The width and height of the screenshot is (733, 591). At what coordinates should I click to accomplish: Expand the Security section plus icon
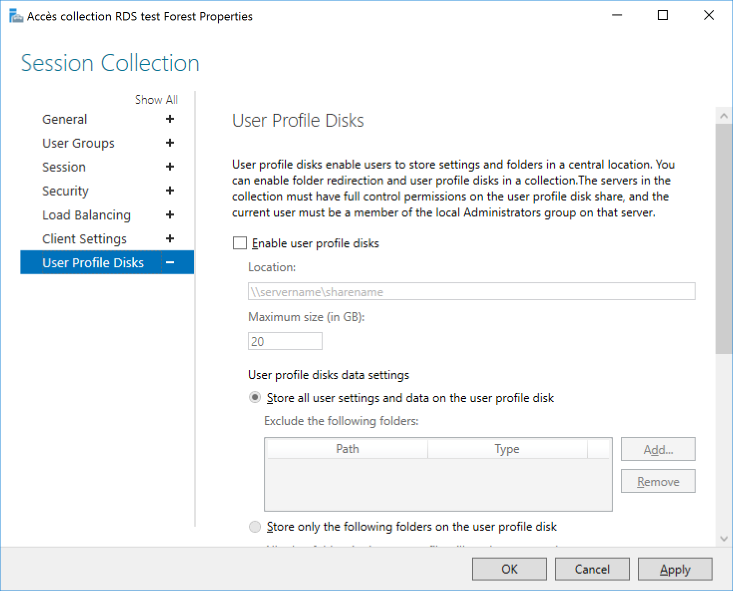[x=170, y=191]
